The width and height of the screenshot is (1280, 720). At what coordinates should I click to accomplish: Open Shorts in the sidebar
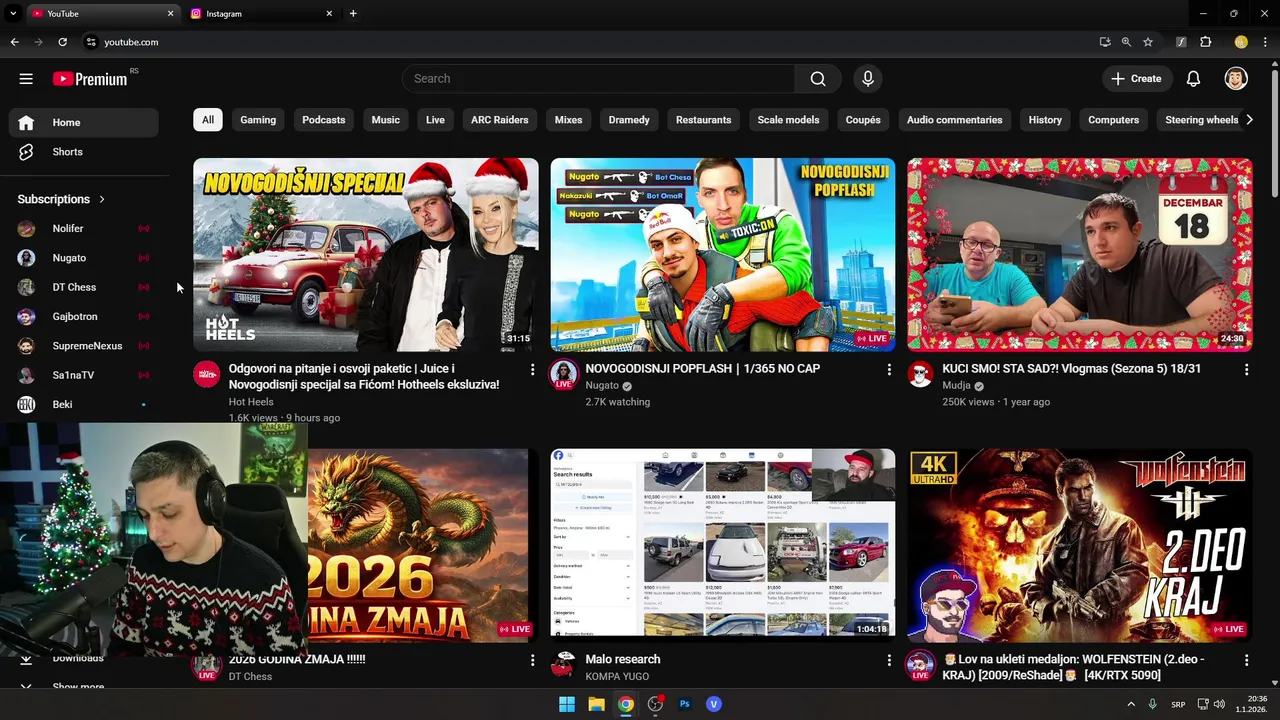click(84, 152)
